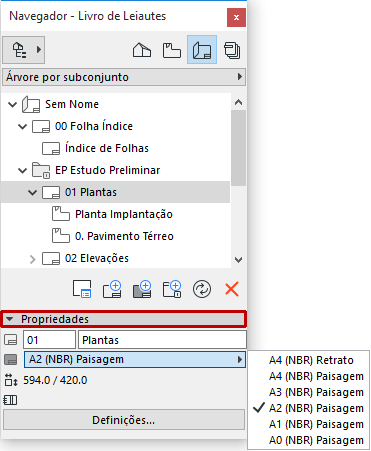The height and width of the screenshot is (451, 371).
Task: Open the Árvore por subconjunto dropdown
Action: 124,77
